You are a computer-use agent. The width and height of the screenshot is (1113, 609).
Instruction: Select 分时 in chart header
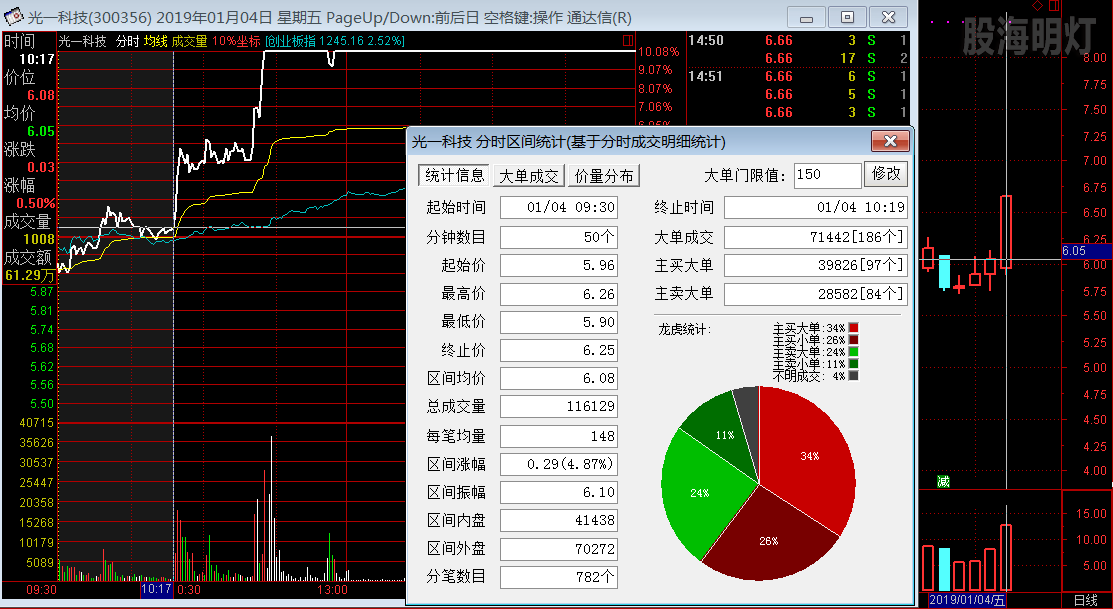127,41
